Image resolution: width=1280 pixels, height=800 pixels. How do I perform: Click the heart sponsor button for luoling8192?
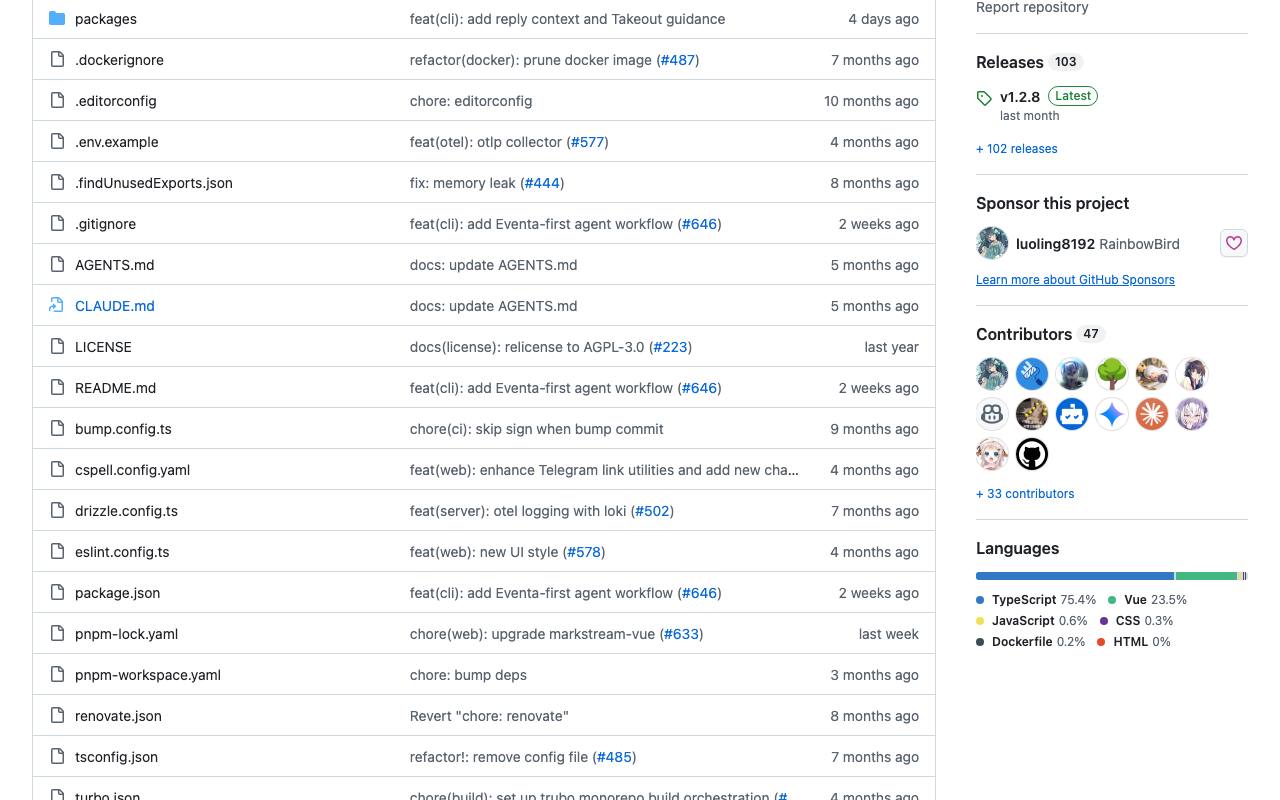(x=1234, y=243)
